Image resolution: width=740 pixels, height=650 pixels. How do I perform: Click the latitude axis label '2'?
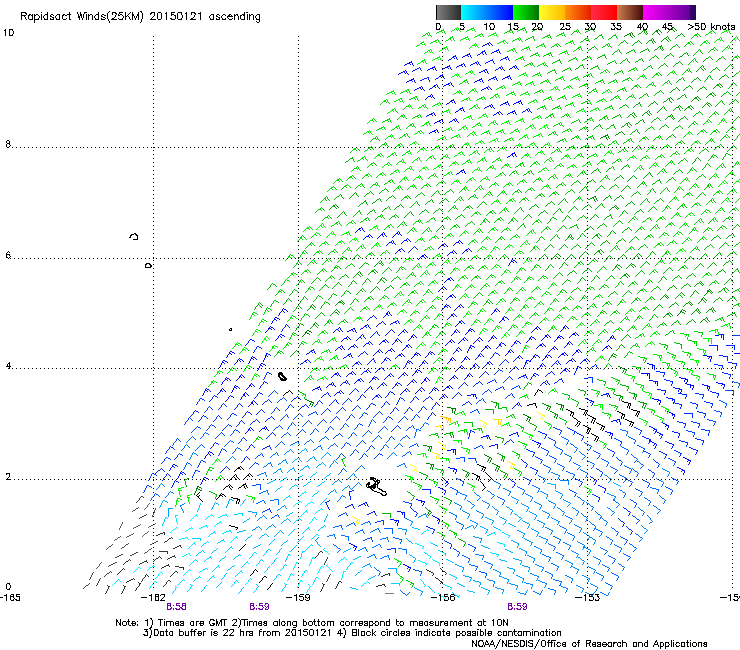click(x=8, y=477)
